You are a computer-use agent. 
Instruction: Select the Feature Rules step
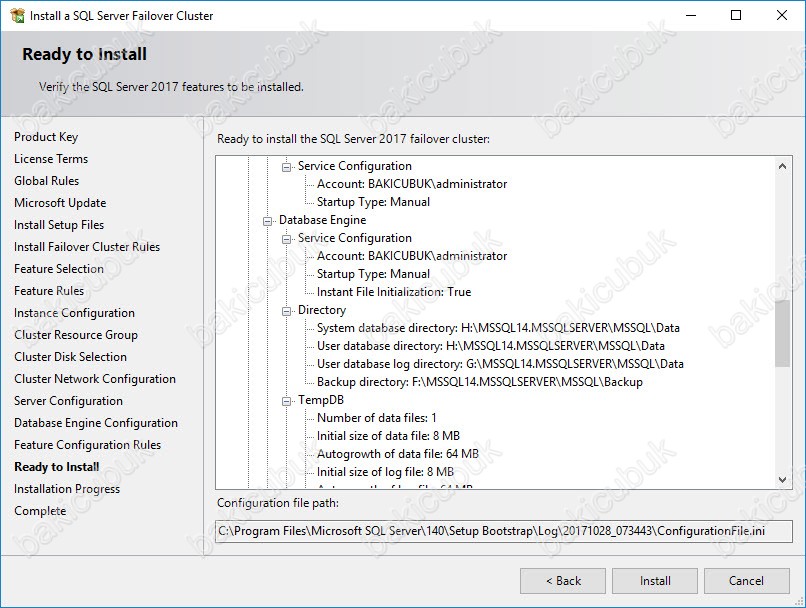coord(49,291)
